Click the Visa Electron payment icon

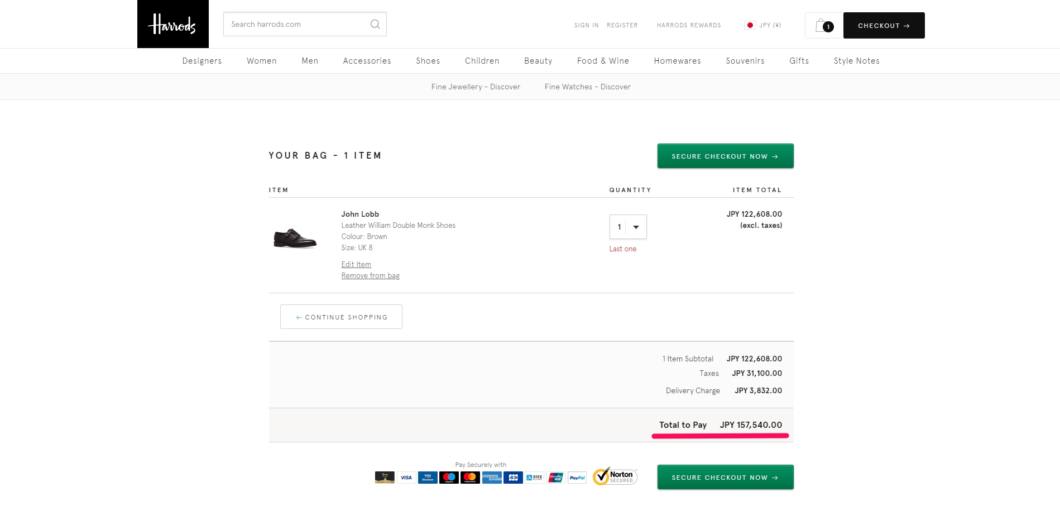coord(427,477)
